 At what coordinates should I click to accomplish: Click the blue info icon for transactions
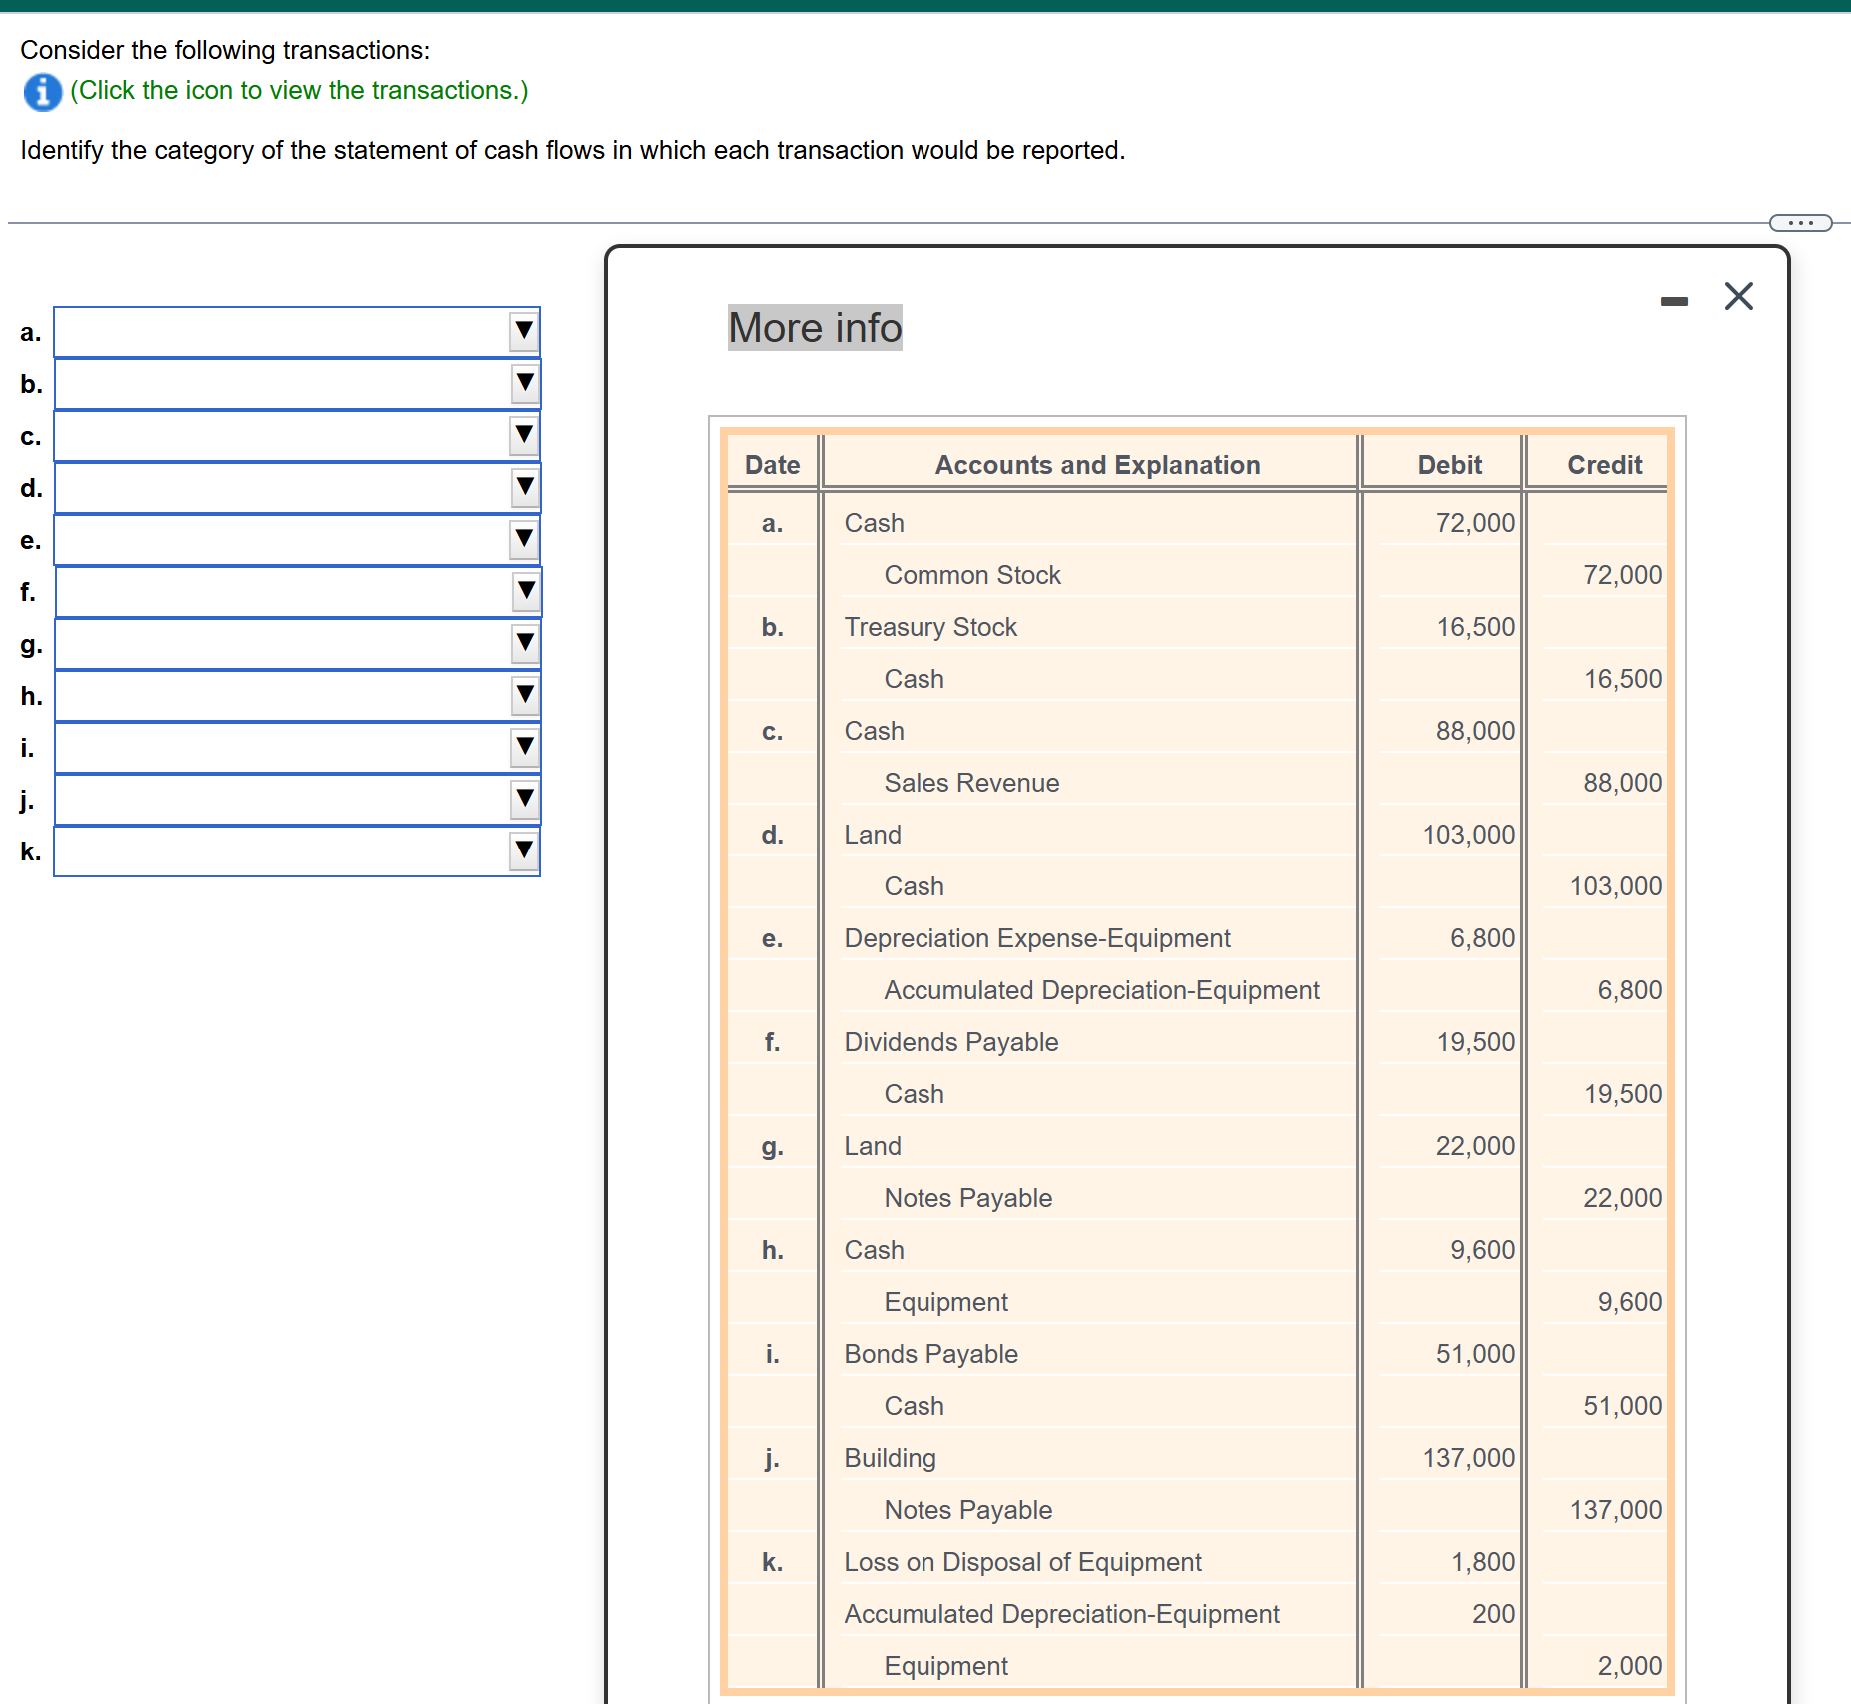[42, 92]
